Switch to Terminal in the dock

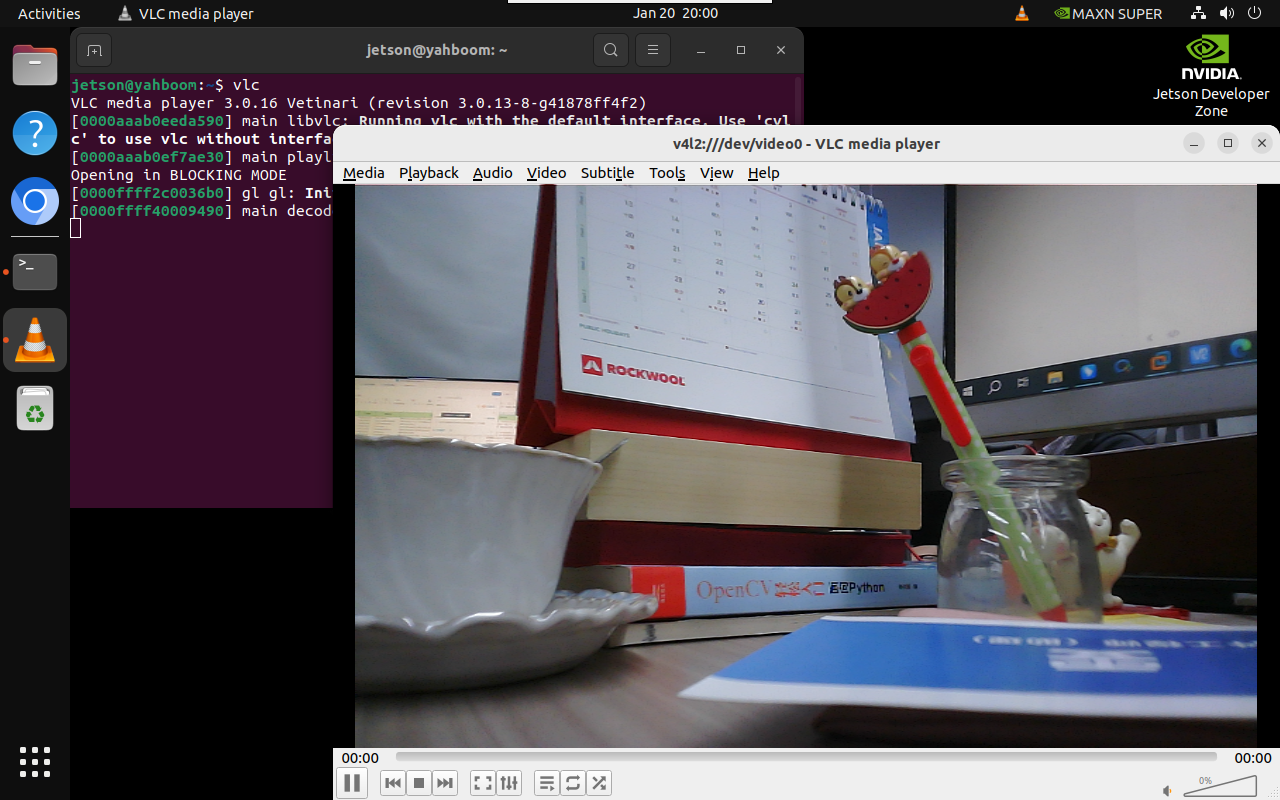coord(35,271)
